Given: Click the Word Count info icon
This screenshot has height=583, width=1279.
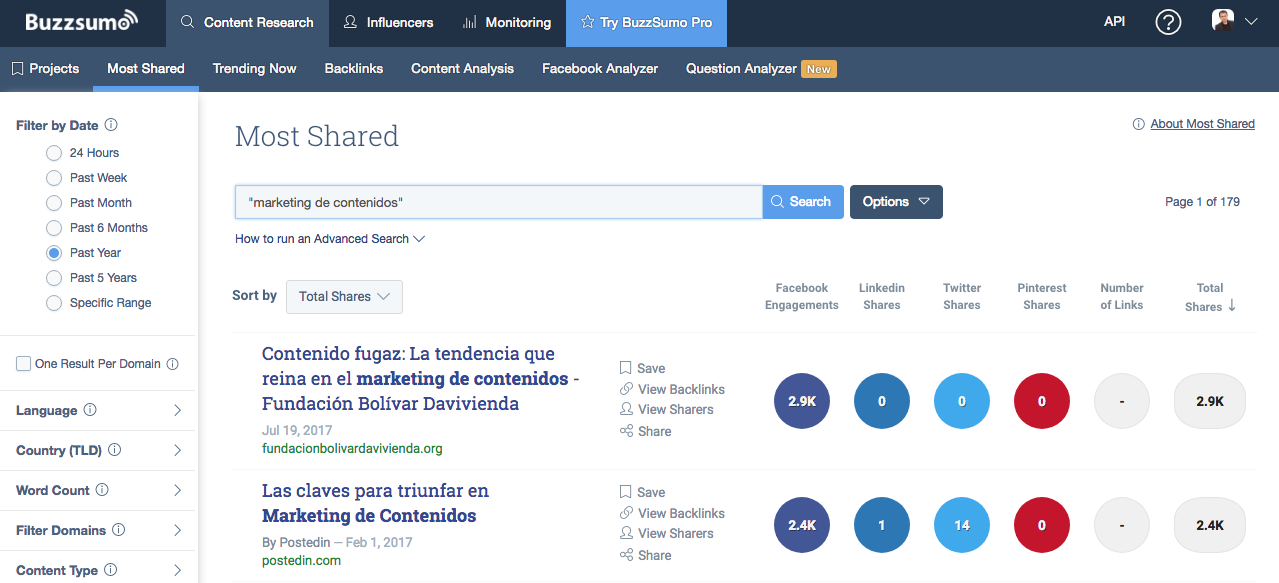Looking at the screenshot, I should tap(102, 490).
